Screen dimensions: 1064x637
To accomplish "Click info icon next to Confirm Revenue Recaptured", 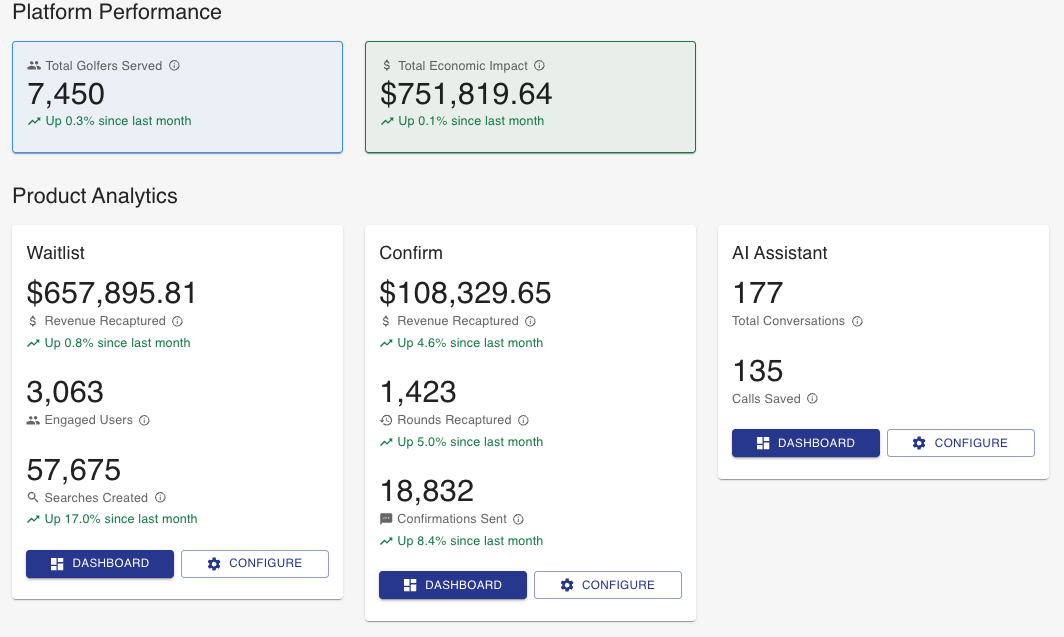I will point(530,322).
